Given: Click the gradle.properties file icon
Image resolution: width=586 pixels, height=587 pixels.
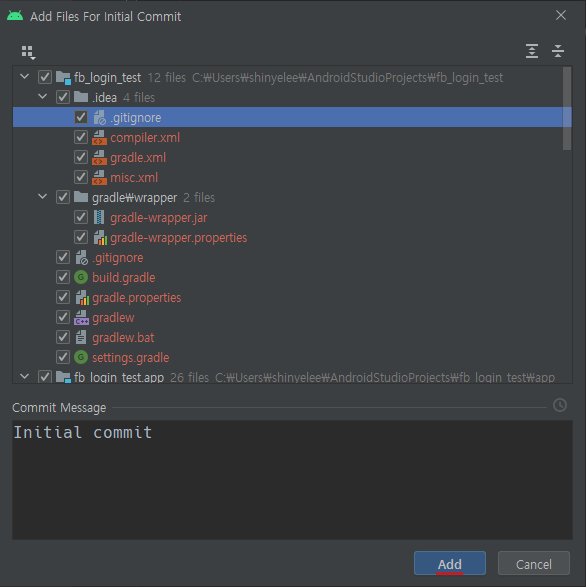Looking at the screenshot, I should (82, 298).
